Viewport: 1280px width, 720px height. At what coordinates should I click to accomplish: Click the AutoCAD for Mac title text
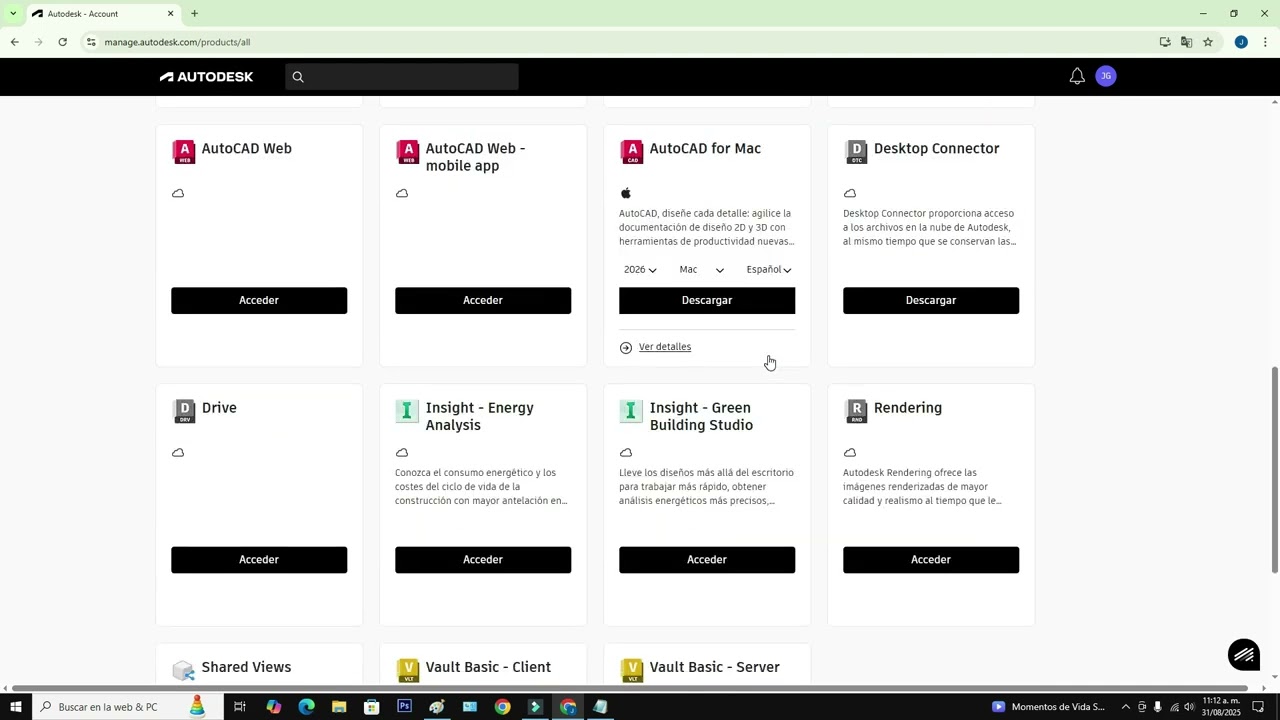(705, 149)
